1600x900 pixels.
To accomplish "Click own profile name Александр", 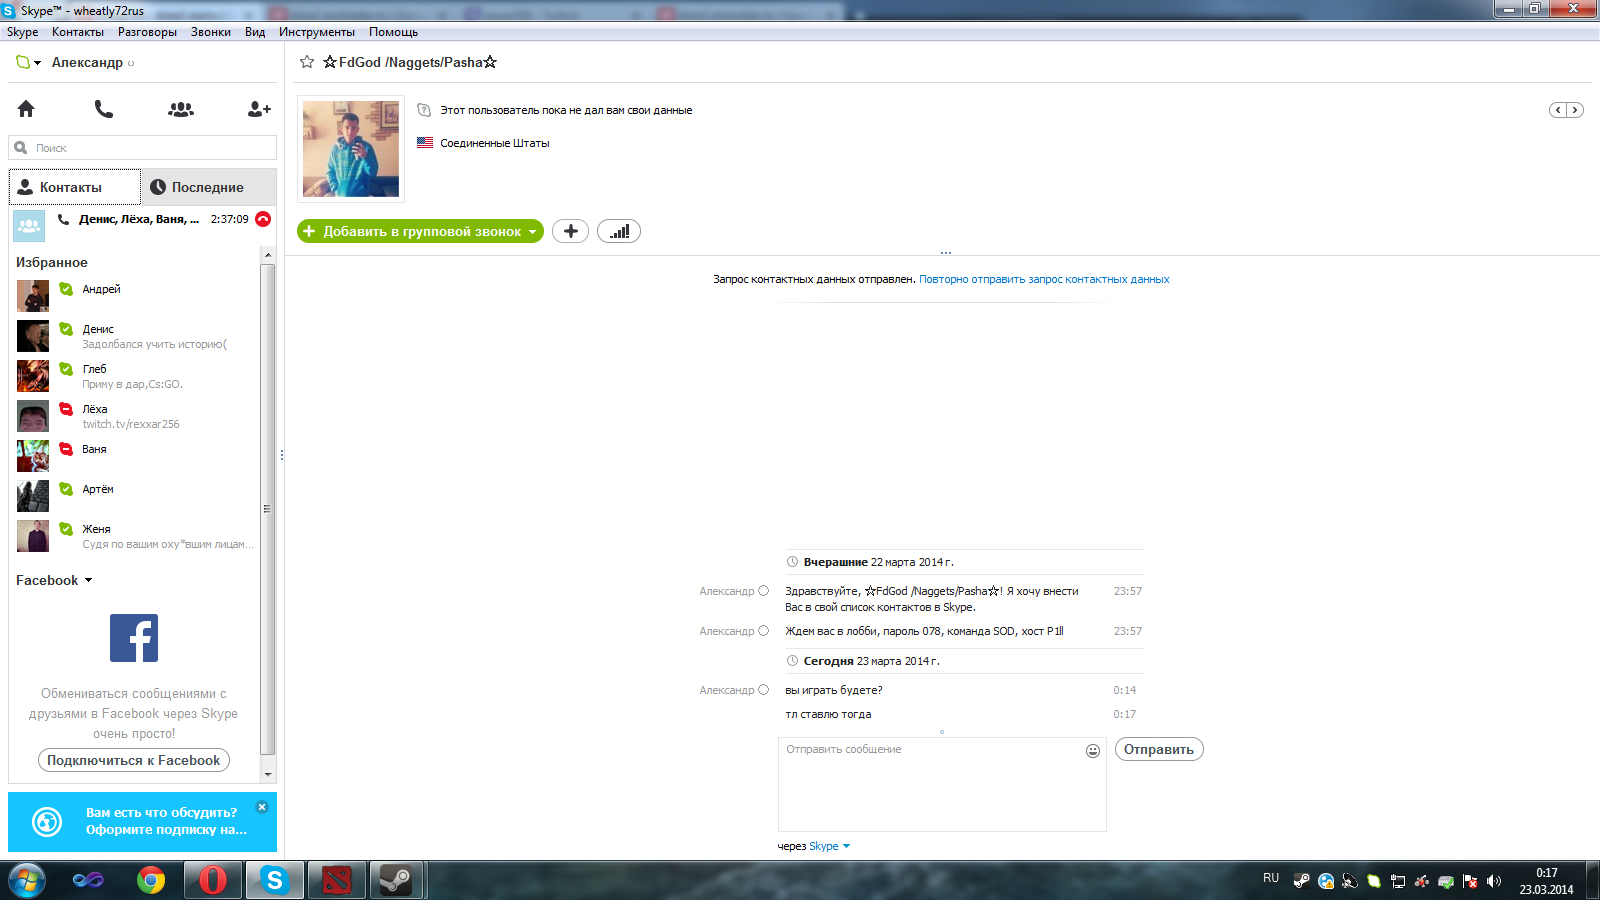I will pyautogui.click(x=87, y=62).
